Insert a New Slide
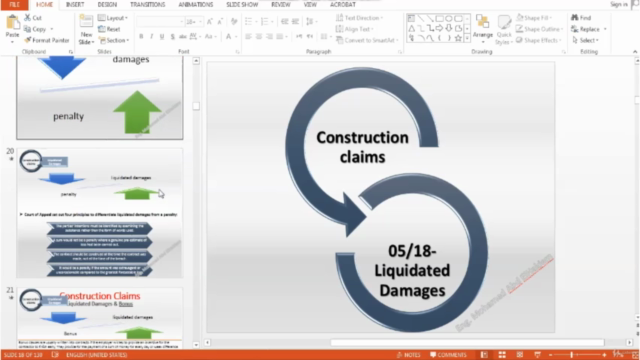The height and width of the screenshot is (360, 640). pos(86,29)
